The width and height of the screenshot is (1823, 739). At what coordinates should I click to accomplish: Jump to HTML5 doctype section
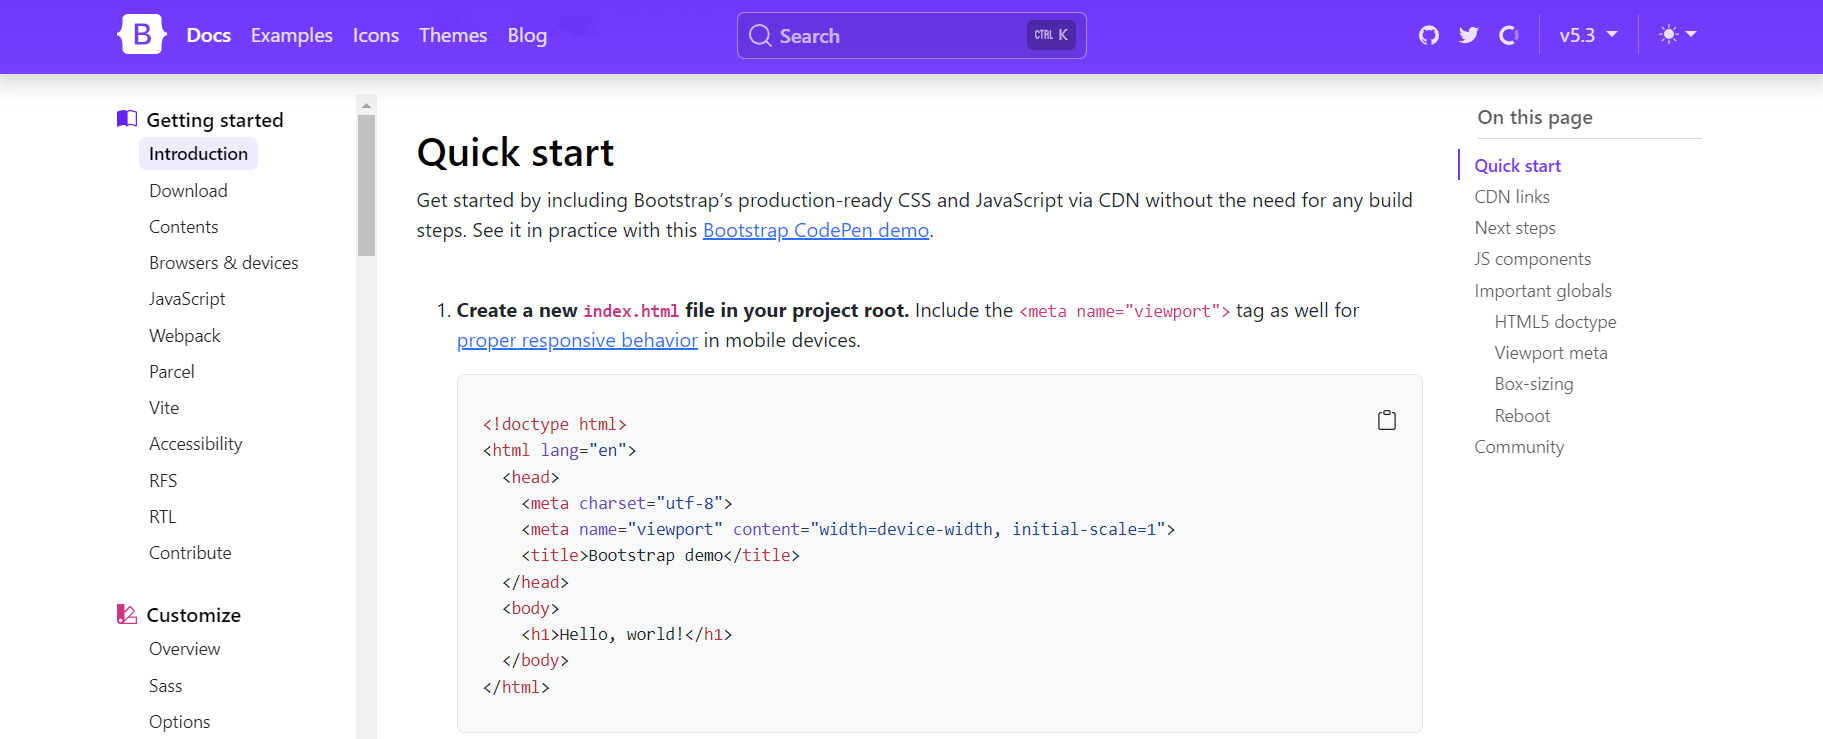tap(1555, 322)
